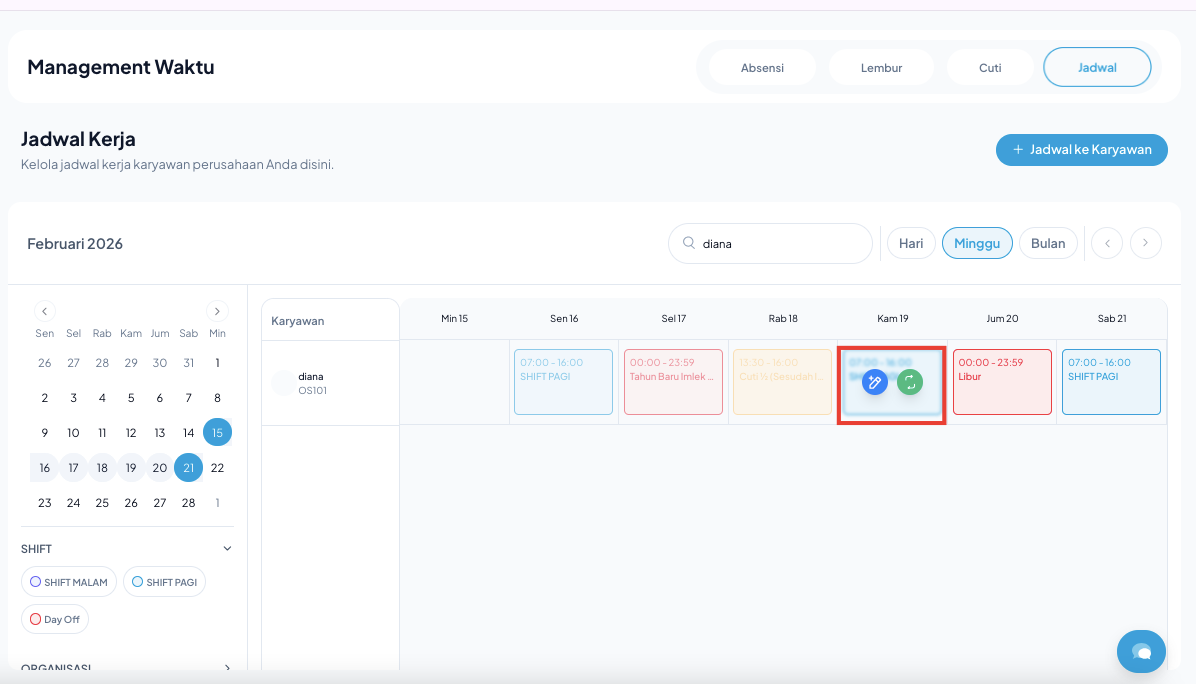Viewport: 1196px width, 684px height.
Task: Navigate to next week arrow
Action: pyautogui.click(x=1146, y=243)
